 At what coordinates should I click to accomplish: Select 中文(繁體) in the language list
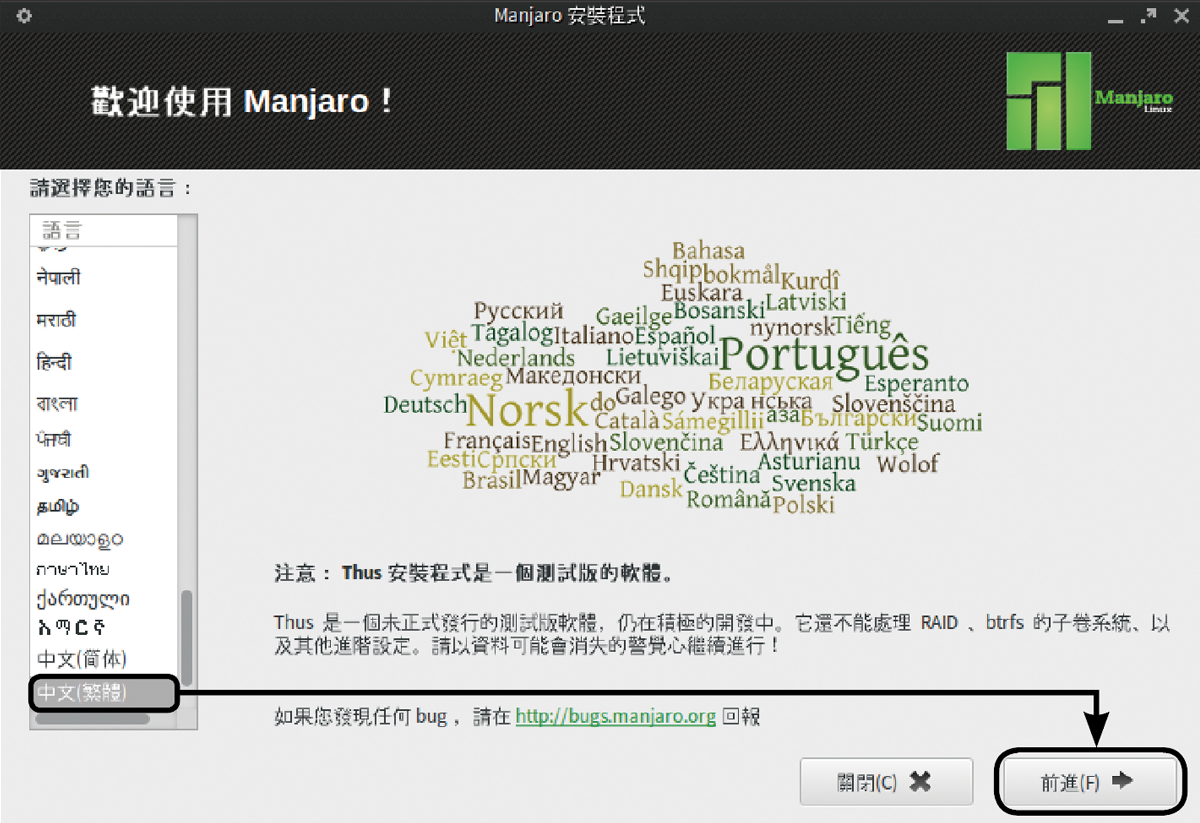104,692
